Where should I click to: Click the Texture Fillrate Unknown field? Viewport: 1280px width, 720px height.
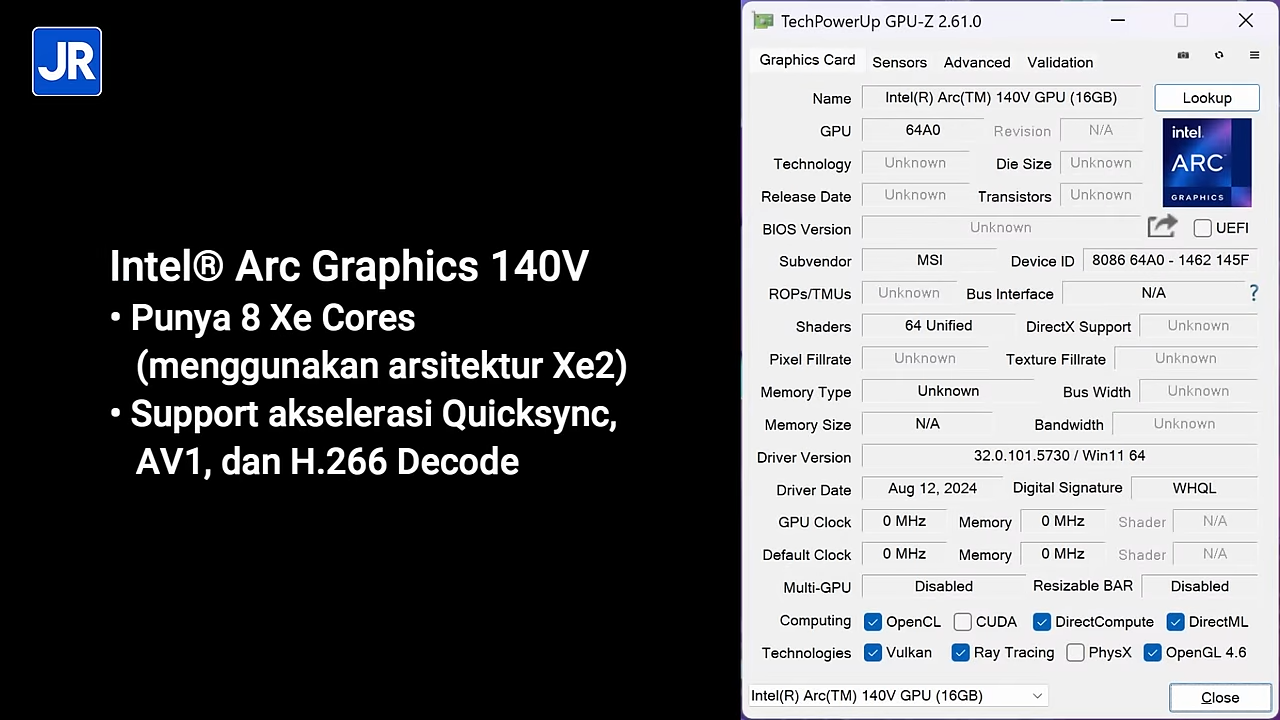1186,358
